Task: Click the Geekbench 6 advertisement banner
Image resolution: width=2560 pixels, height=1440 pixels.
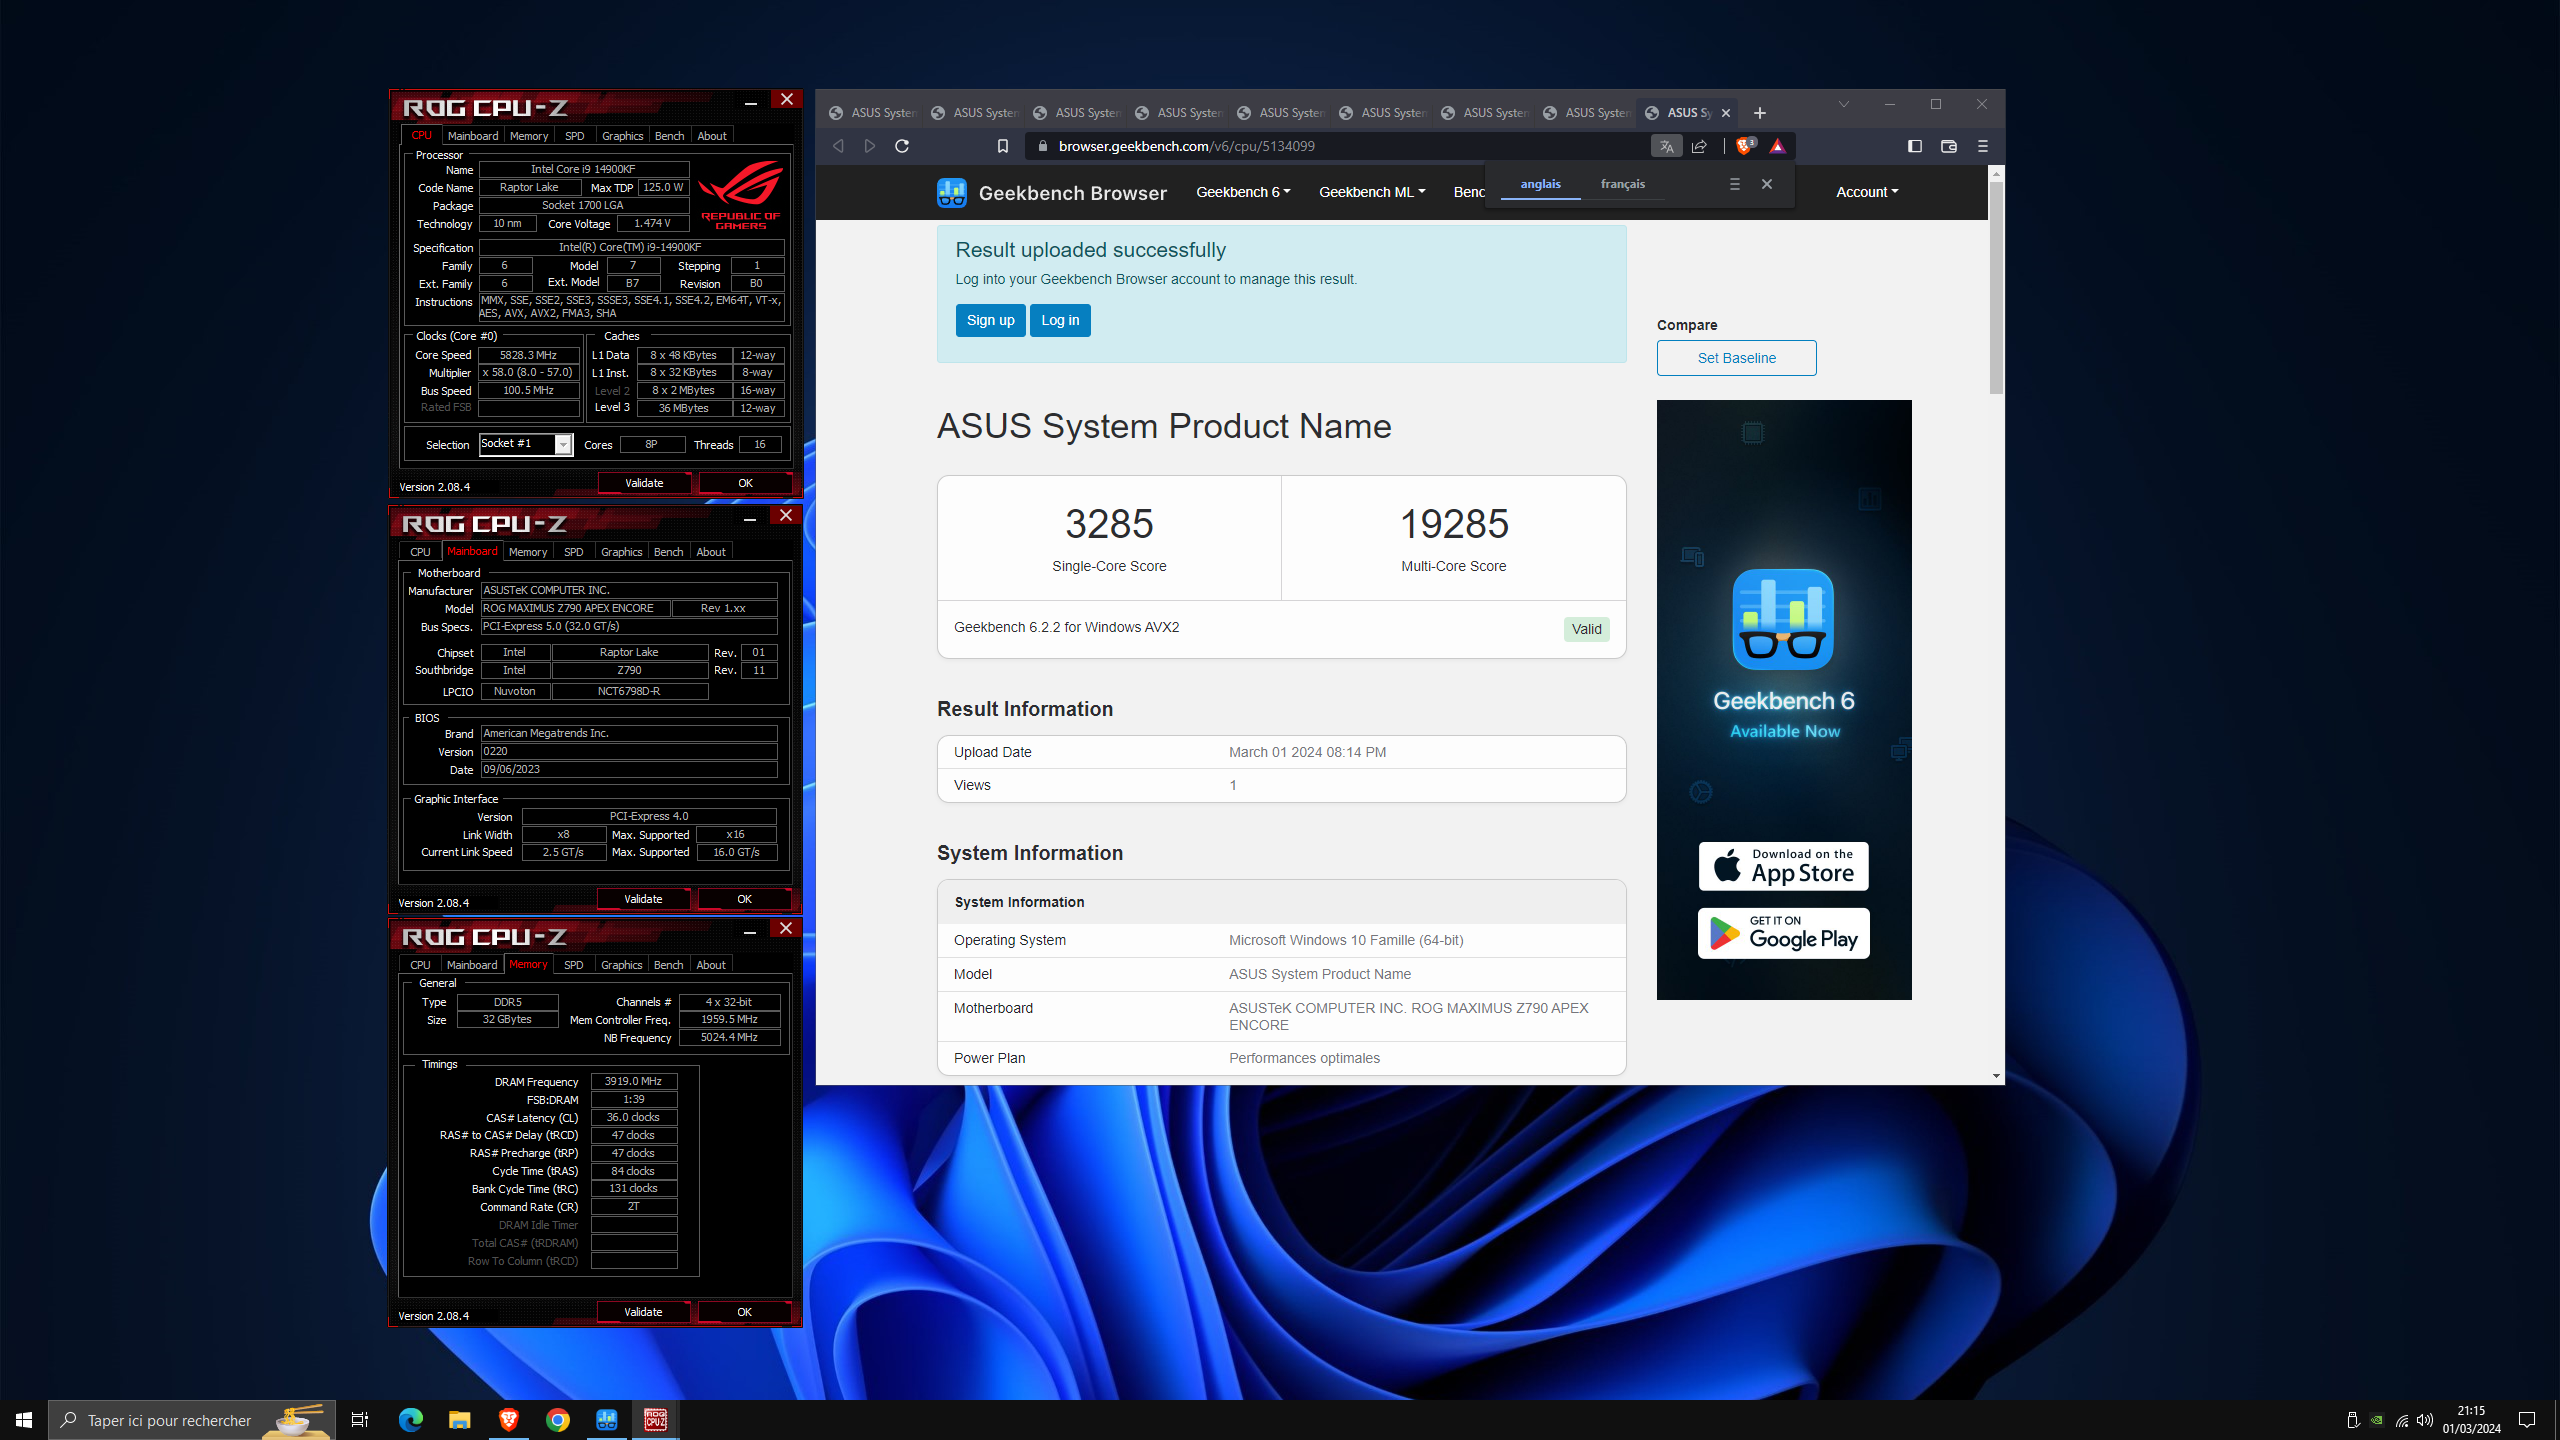Action: click(1784, 700)
